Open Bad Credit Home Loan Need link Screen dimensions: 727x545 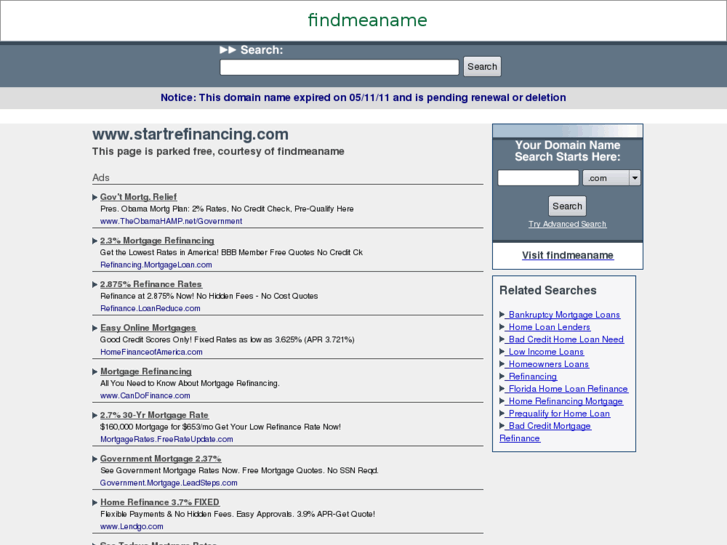pyautogui.click(x=566, y=339)
